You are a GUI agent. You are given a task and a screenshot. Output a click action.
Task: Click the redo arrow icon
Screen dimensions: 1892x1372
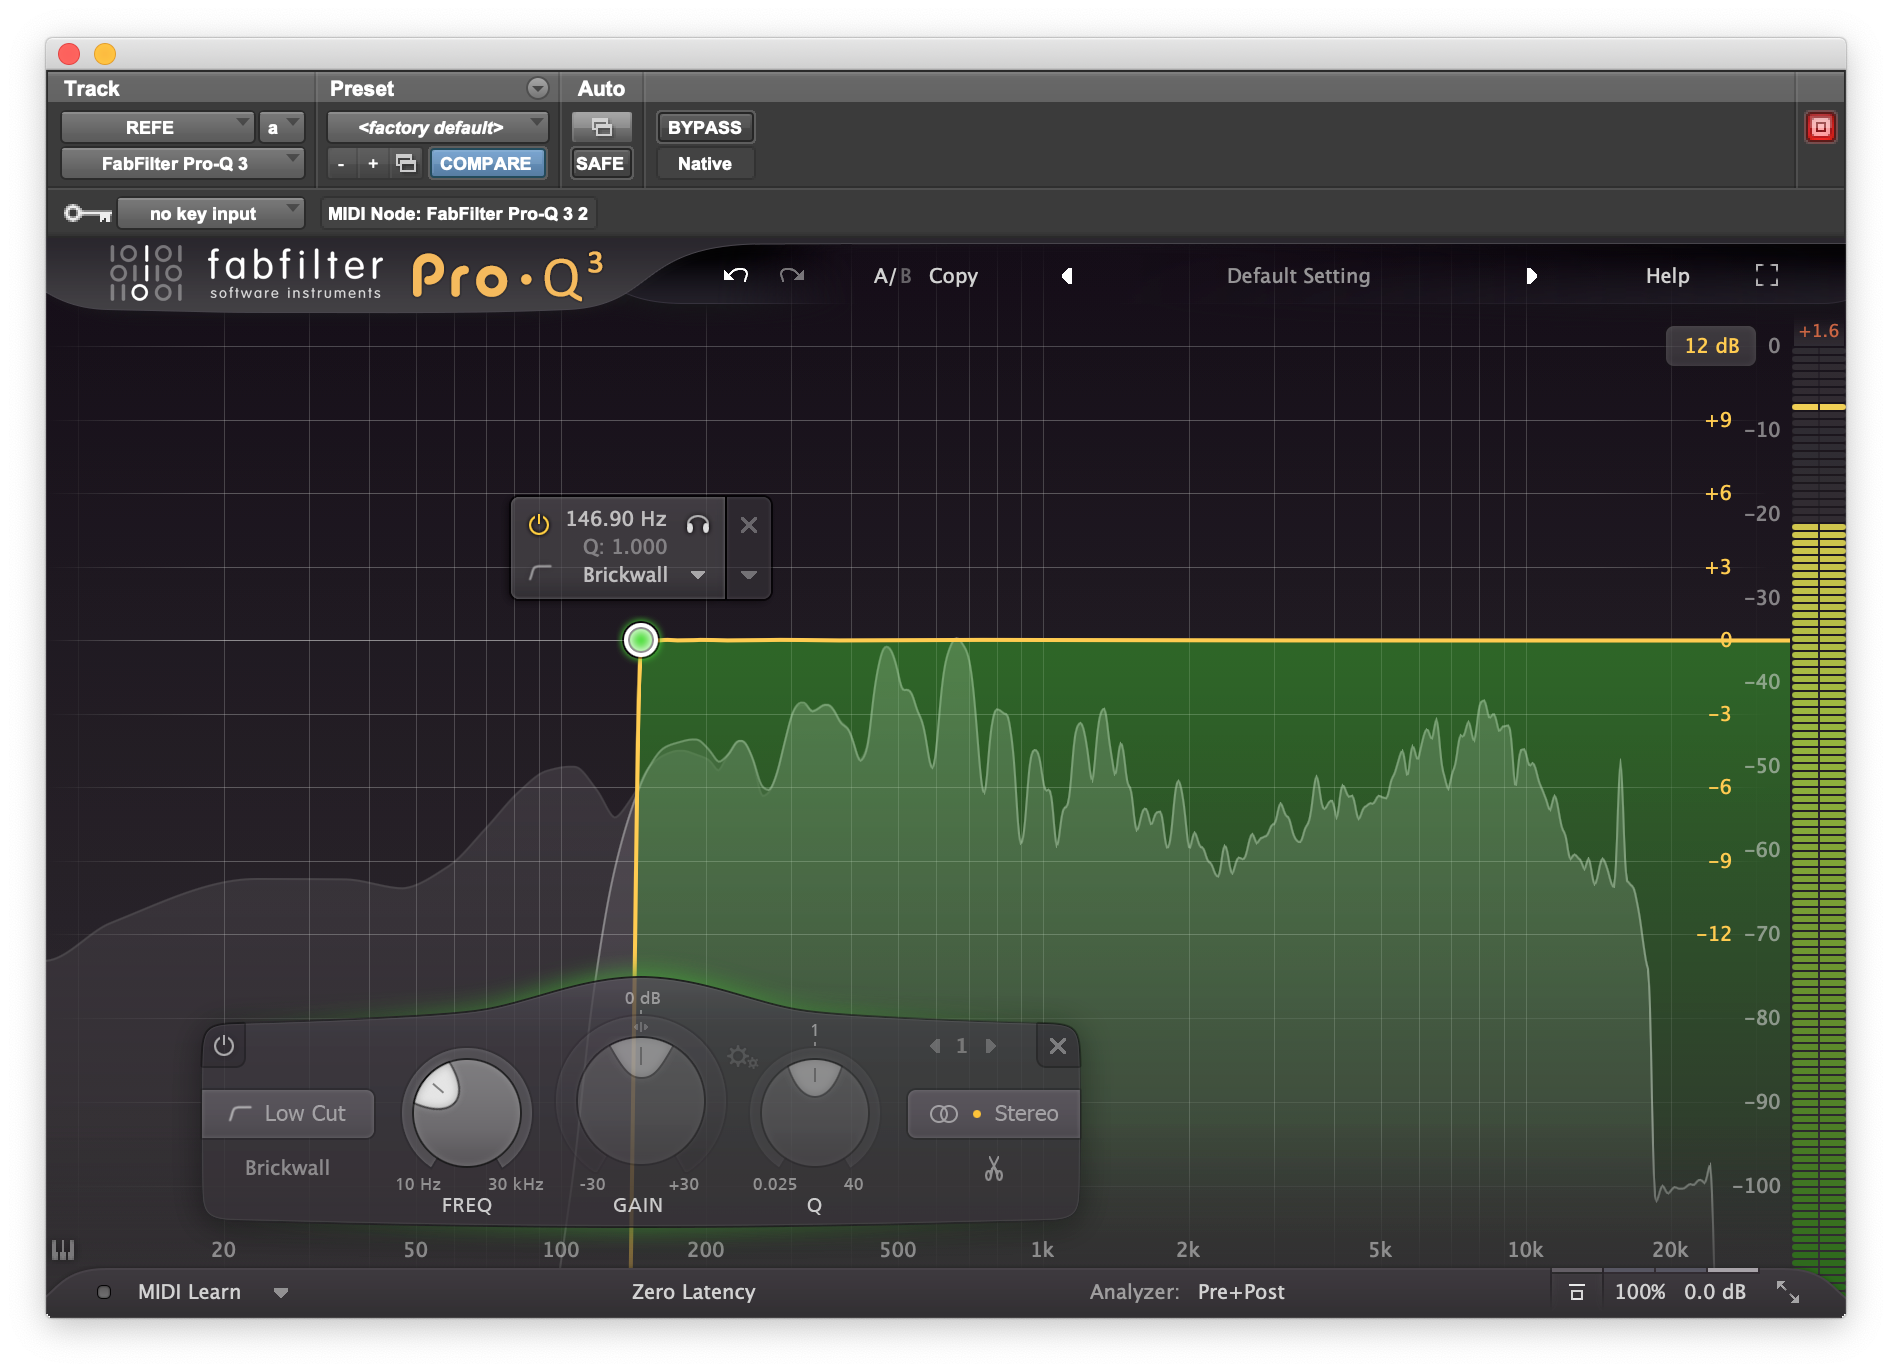point(792,275)
